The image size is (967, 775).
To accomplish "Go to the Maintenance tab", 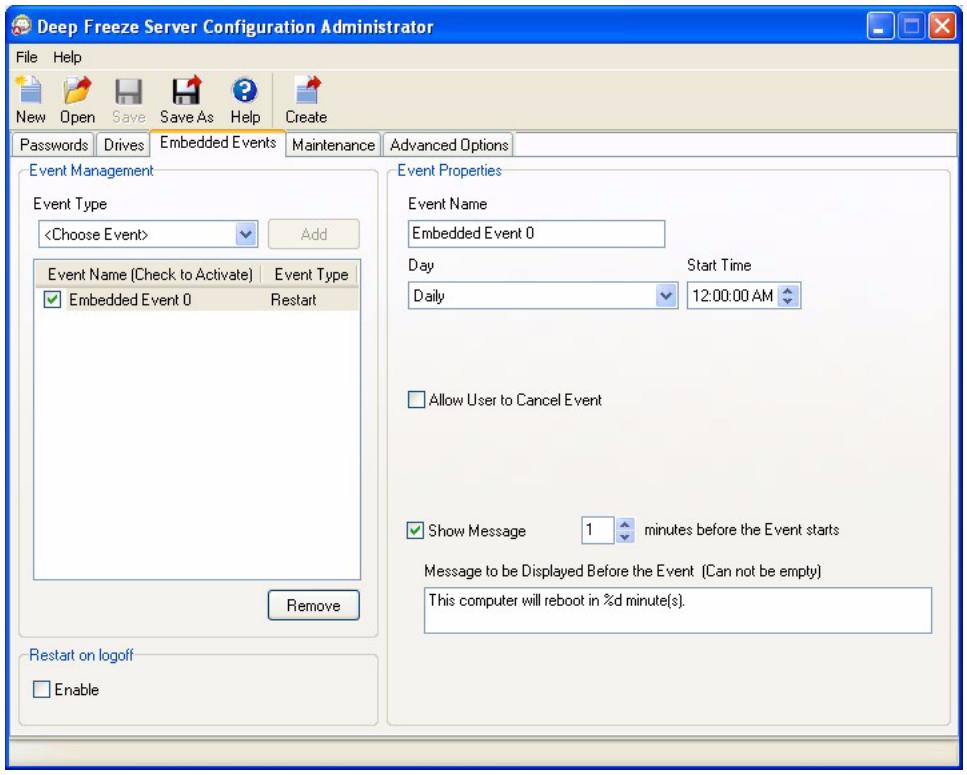I will 333,145.
